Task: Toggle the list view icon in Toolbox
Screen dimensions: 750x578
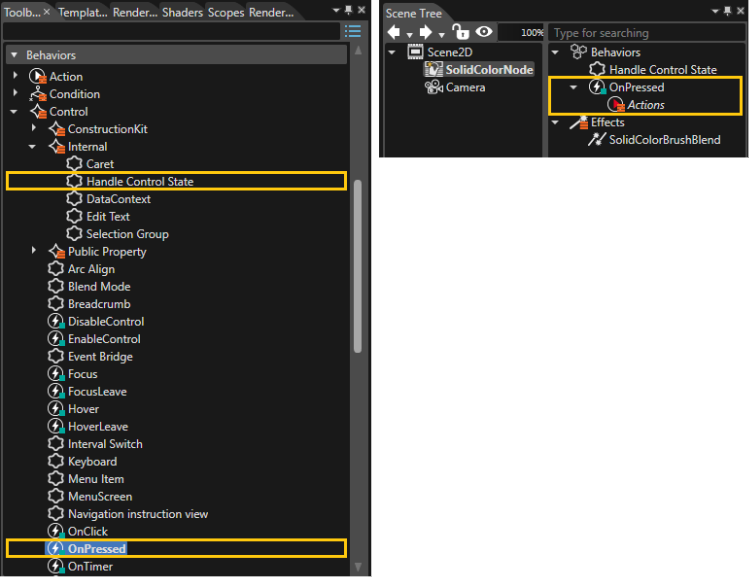Action: 353,32
